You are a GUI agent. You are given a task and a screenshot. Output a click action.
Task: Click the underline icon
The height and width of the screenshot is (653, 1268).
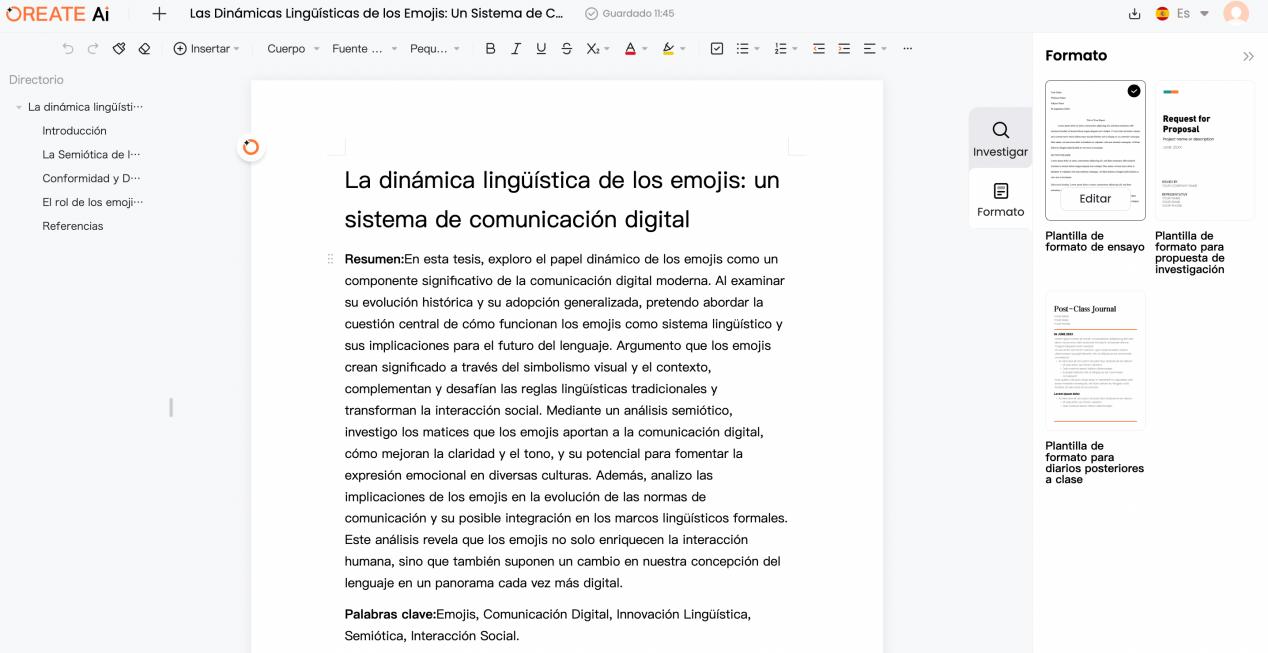click(541, 49)
